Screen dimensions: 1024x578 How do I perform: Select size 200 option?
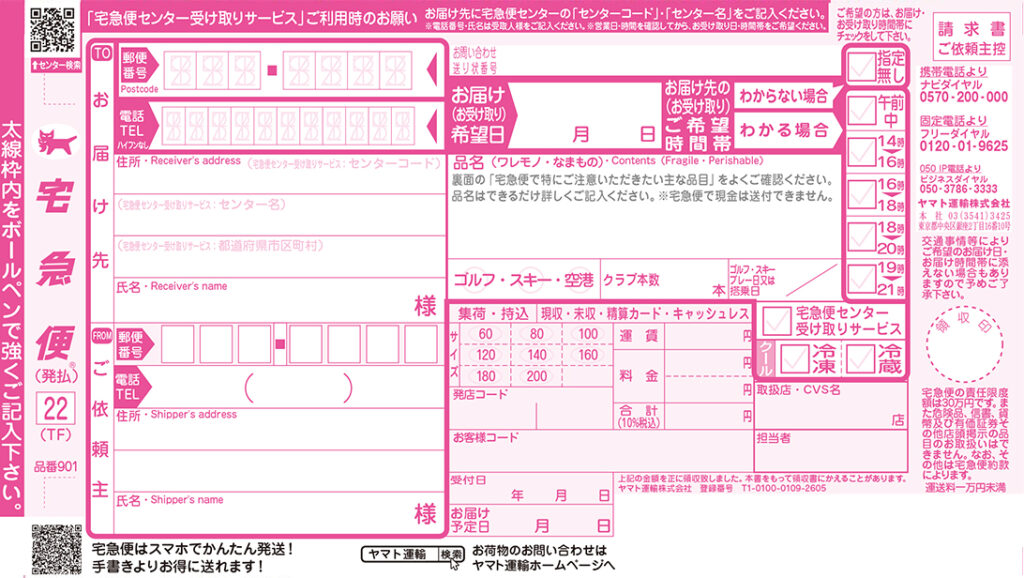click(537, 376)
